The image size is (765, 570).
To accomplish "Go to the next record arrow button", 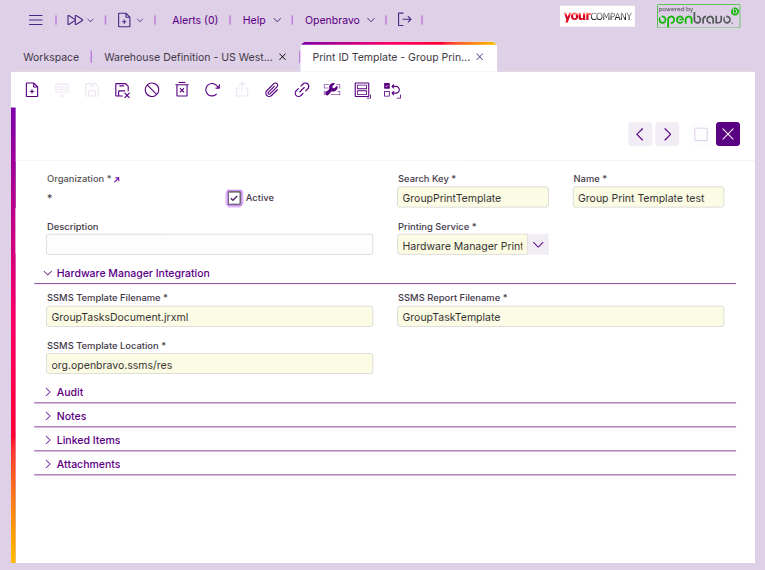I will click(667, 134).
